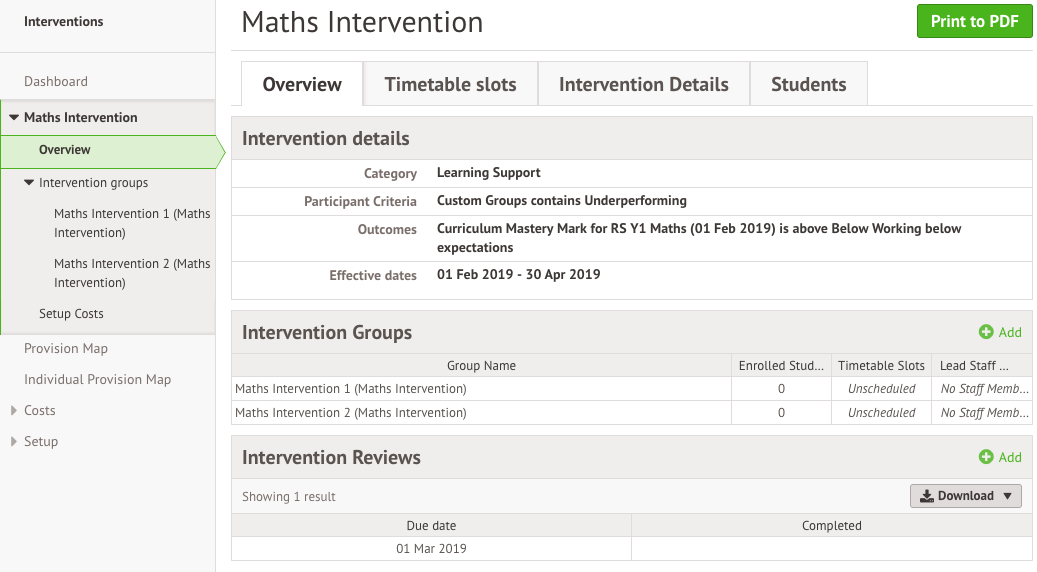The height and width of the screenshot is (572, 1037).
Task: Open Maths Intervention 1 in the sidebar
Action: tap(132, 223)
